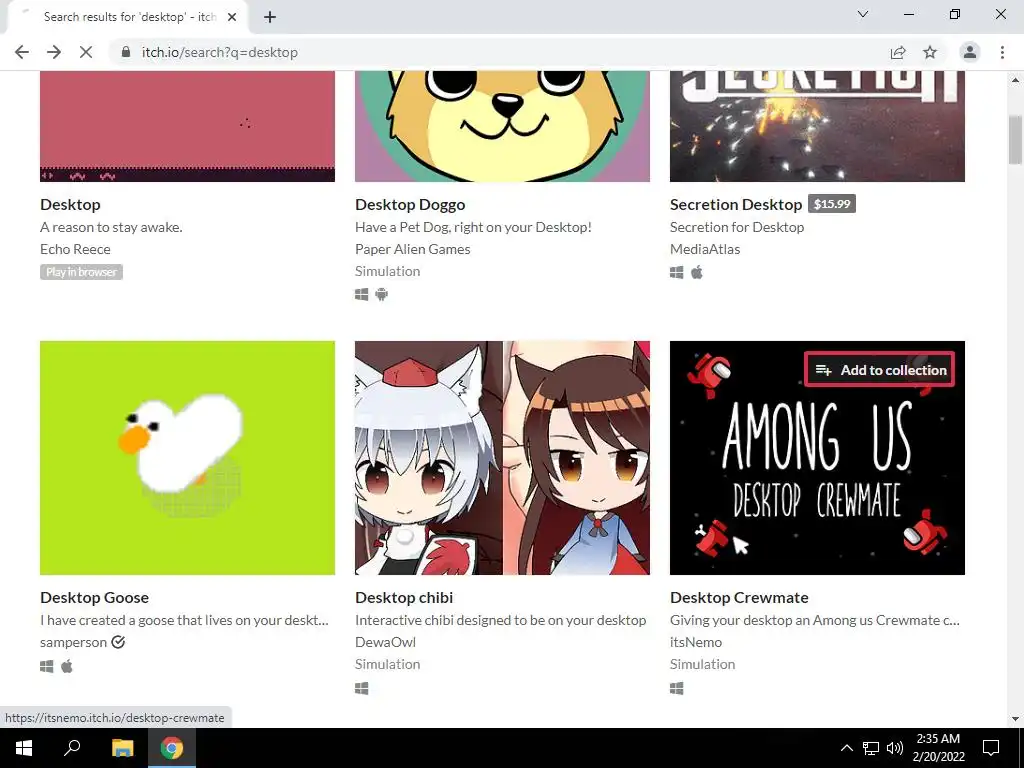The height and width of the screenshot is (768, 1024).
Task: Click 'Secretion for Desktop' description
Action: point(737,227)
